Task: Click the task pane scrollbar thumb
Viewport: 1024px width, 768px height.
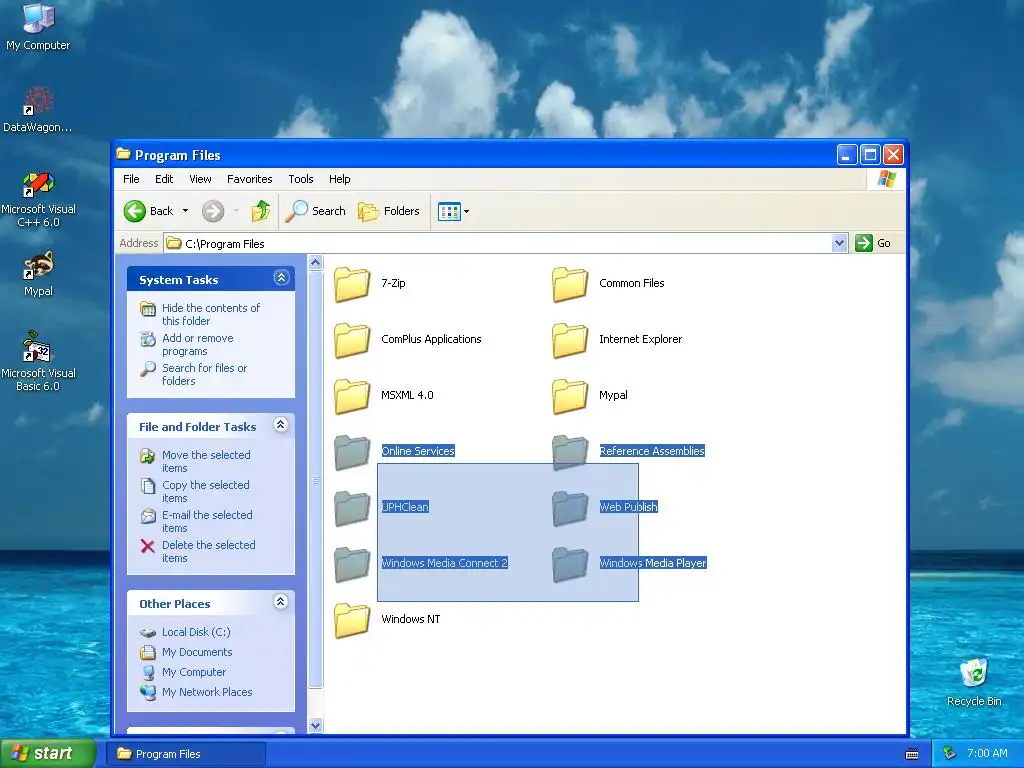Action: pyautogui.click(x=315, y=480)
